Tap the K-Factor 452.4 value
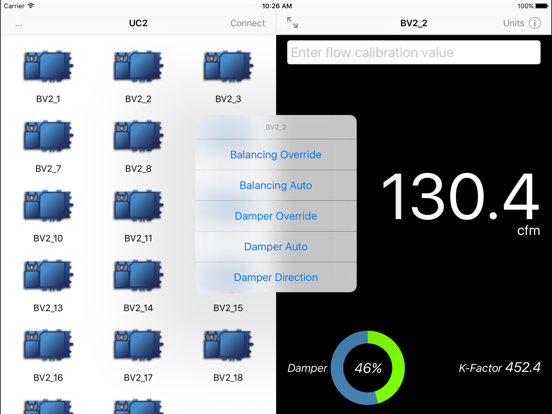 coord(499,368)
